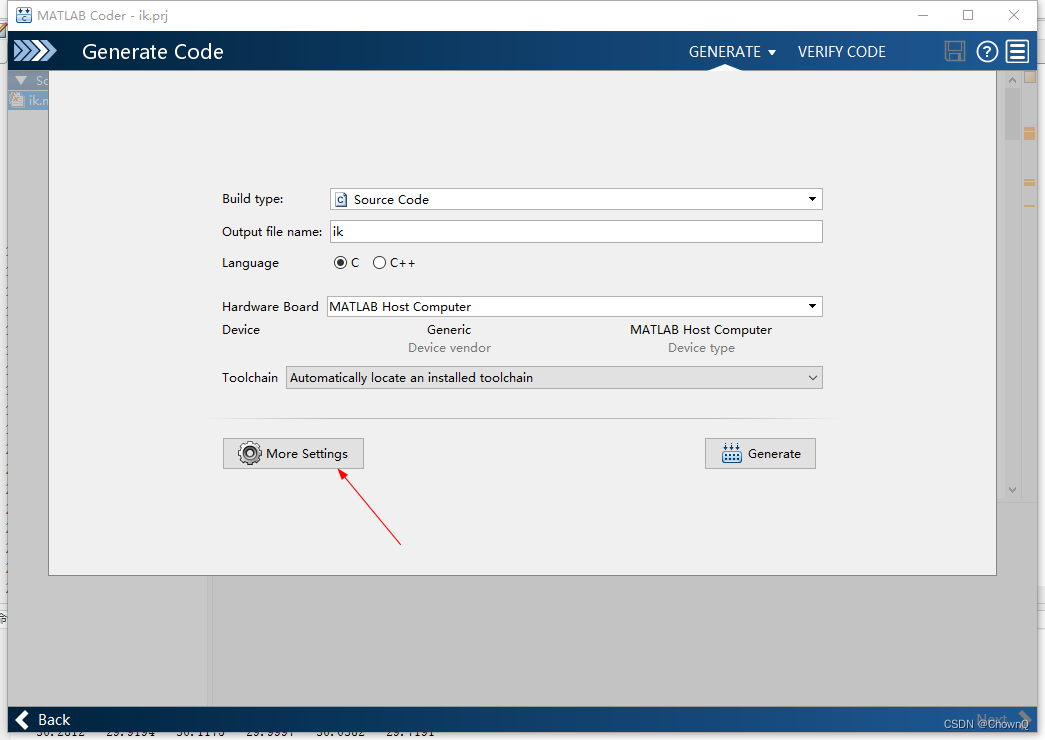
Task: Open More Settings
Action: click(293, 453)
